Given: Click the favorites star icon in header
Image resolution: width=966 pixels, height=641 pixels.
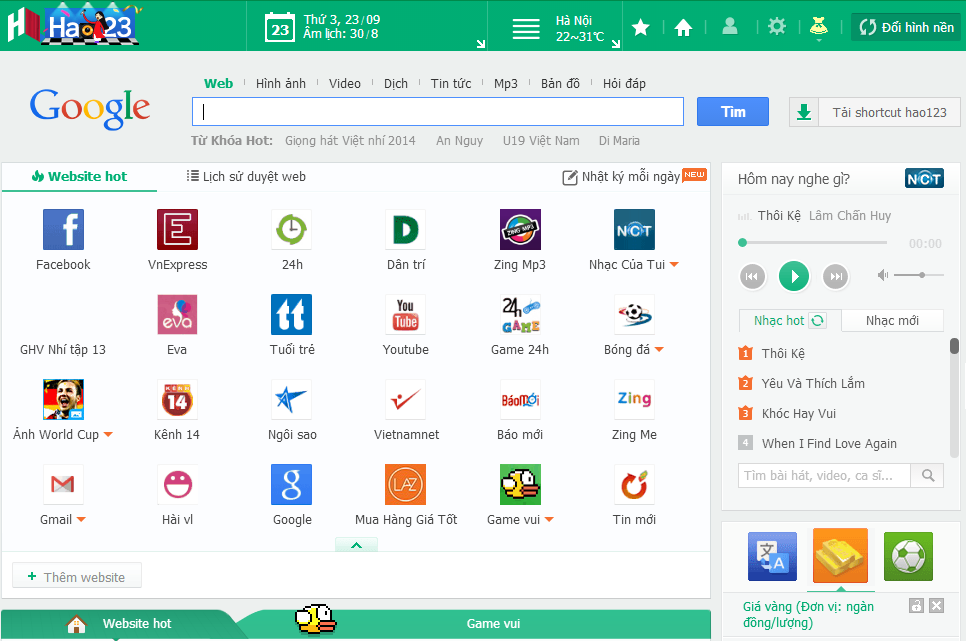Looking at the screenshot, I should click(641, 27).
